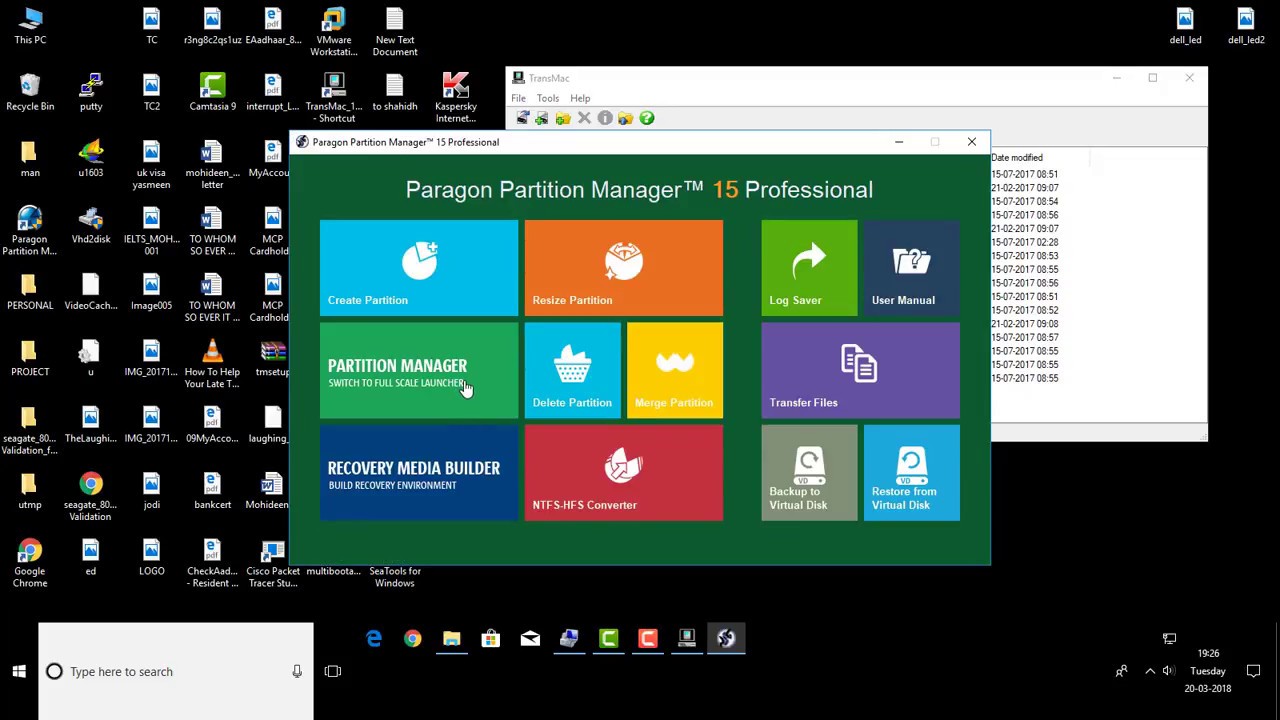Click the info icon in TransMac toolbar

605,118
